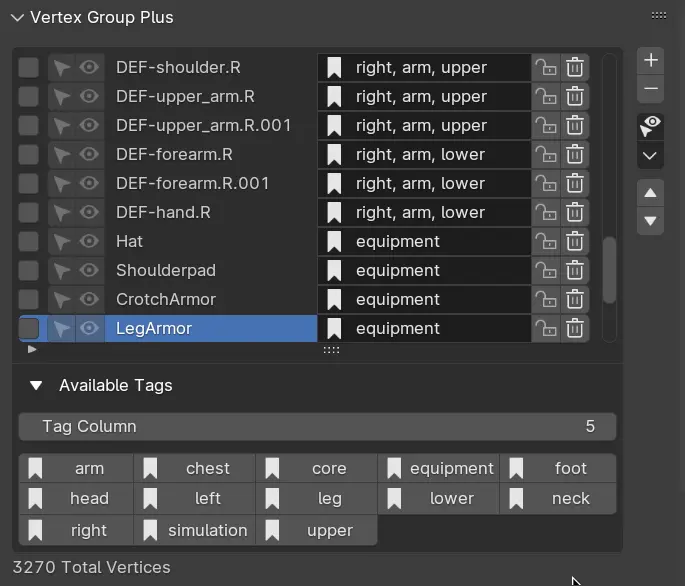Screen dimensions: 685x586
Task: Move the vertex group up with arrow
Action: click(x=651, y=193)
